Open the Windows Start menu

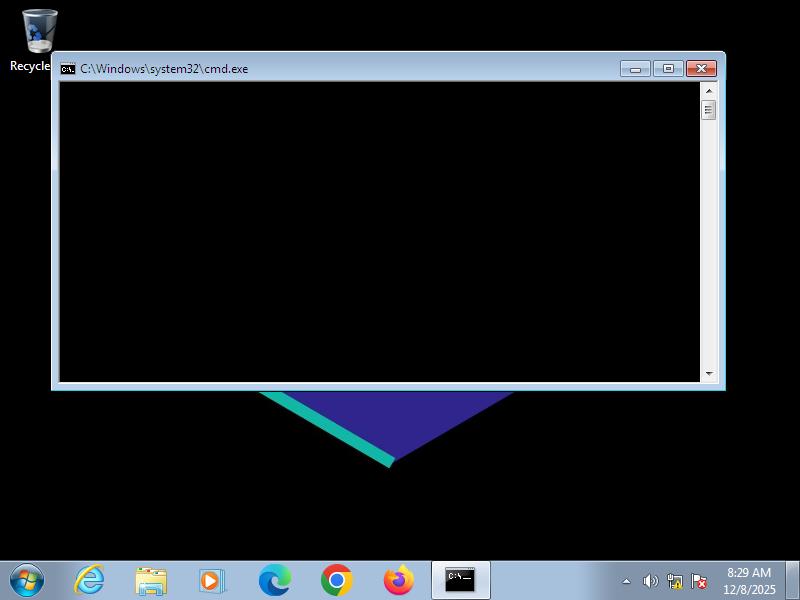27,580
